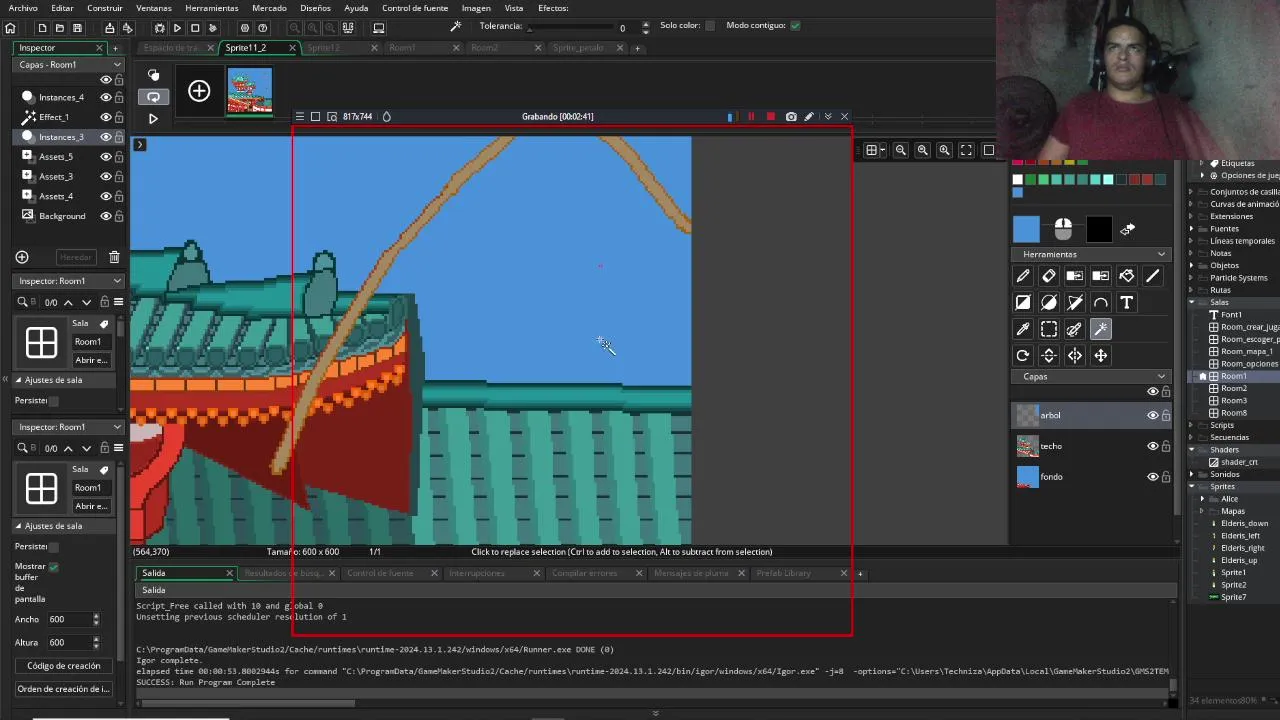The height and width of the screenshot is (720, 1280).
Task: Click the Debug bug icon in the toolbar
Action: pyautogui.click(x=160, y=28)
